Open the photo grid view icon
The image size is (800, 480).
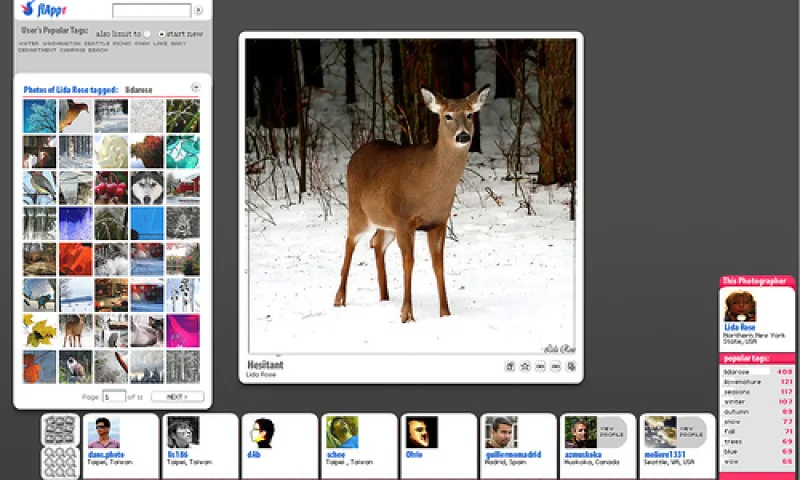(60, 430)
